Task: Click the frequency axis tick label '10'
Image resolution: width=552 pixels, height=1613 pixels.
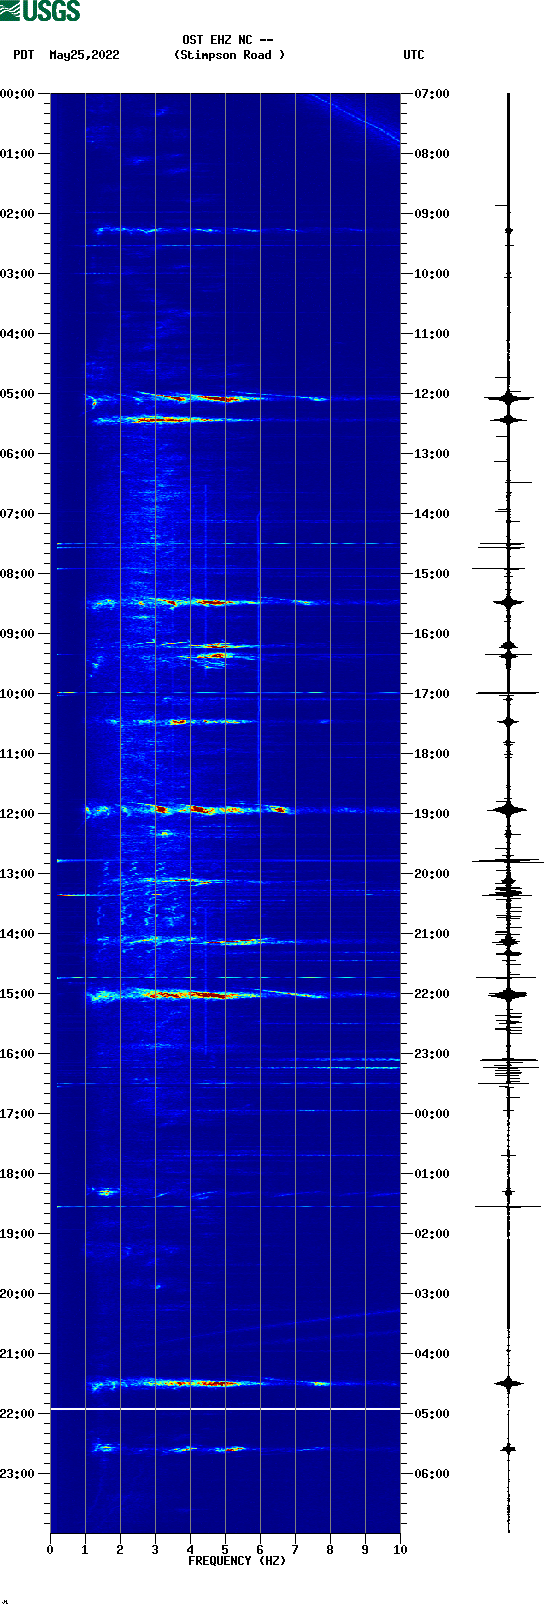Action: pyautogui.click(x=400, y=1550)
